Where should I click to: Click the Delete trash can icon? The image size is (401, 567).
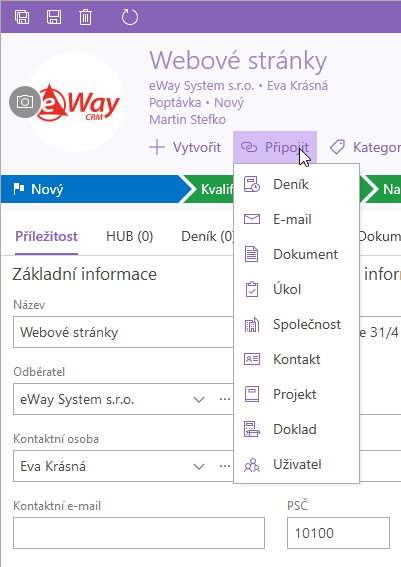pos(85,17)
